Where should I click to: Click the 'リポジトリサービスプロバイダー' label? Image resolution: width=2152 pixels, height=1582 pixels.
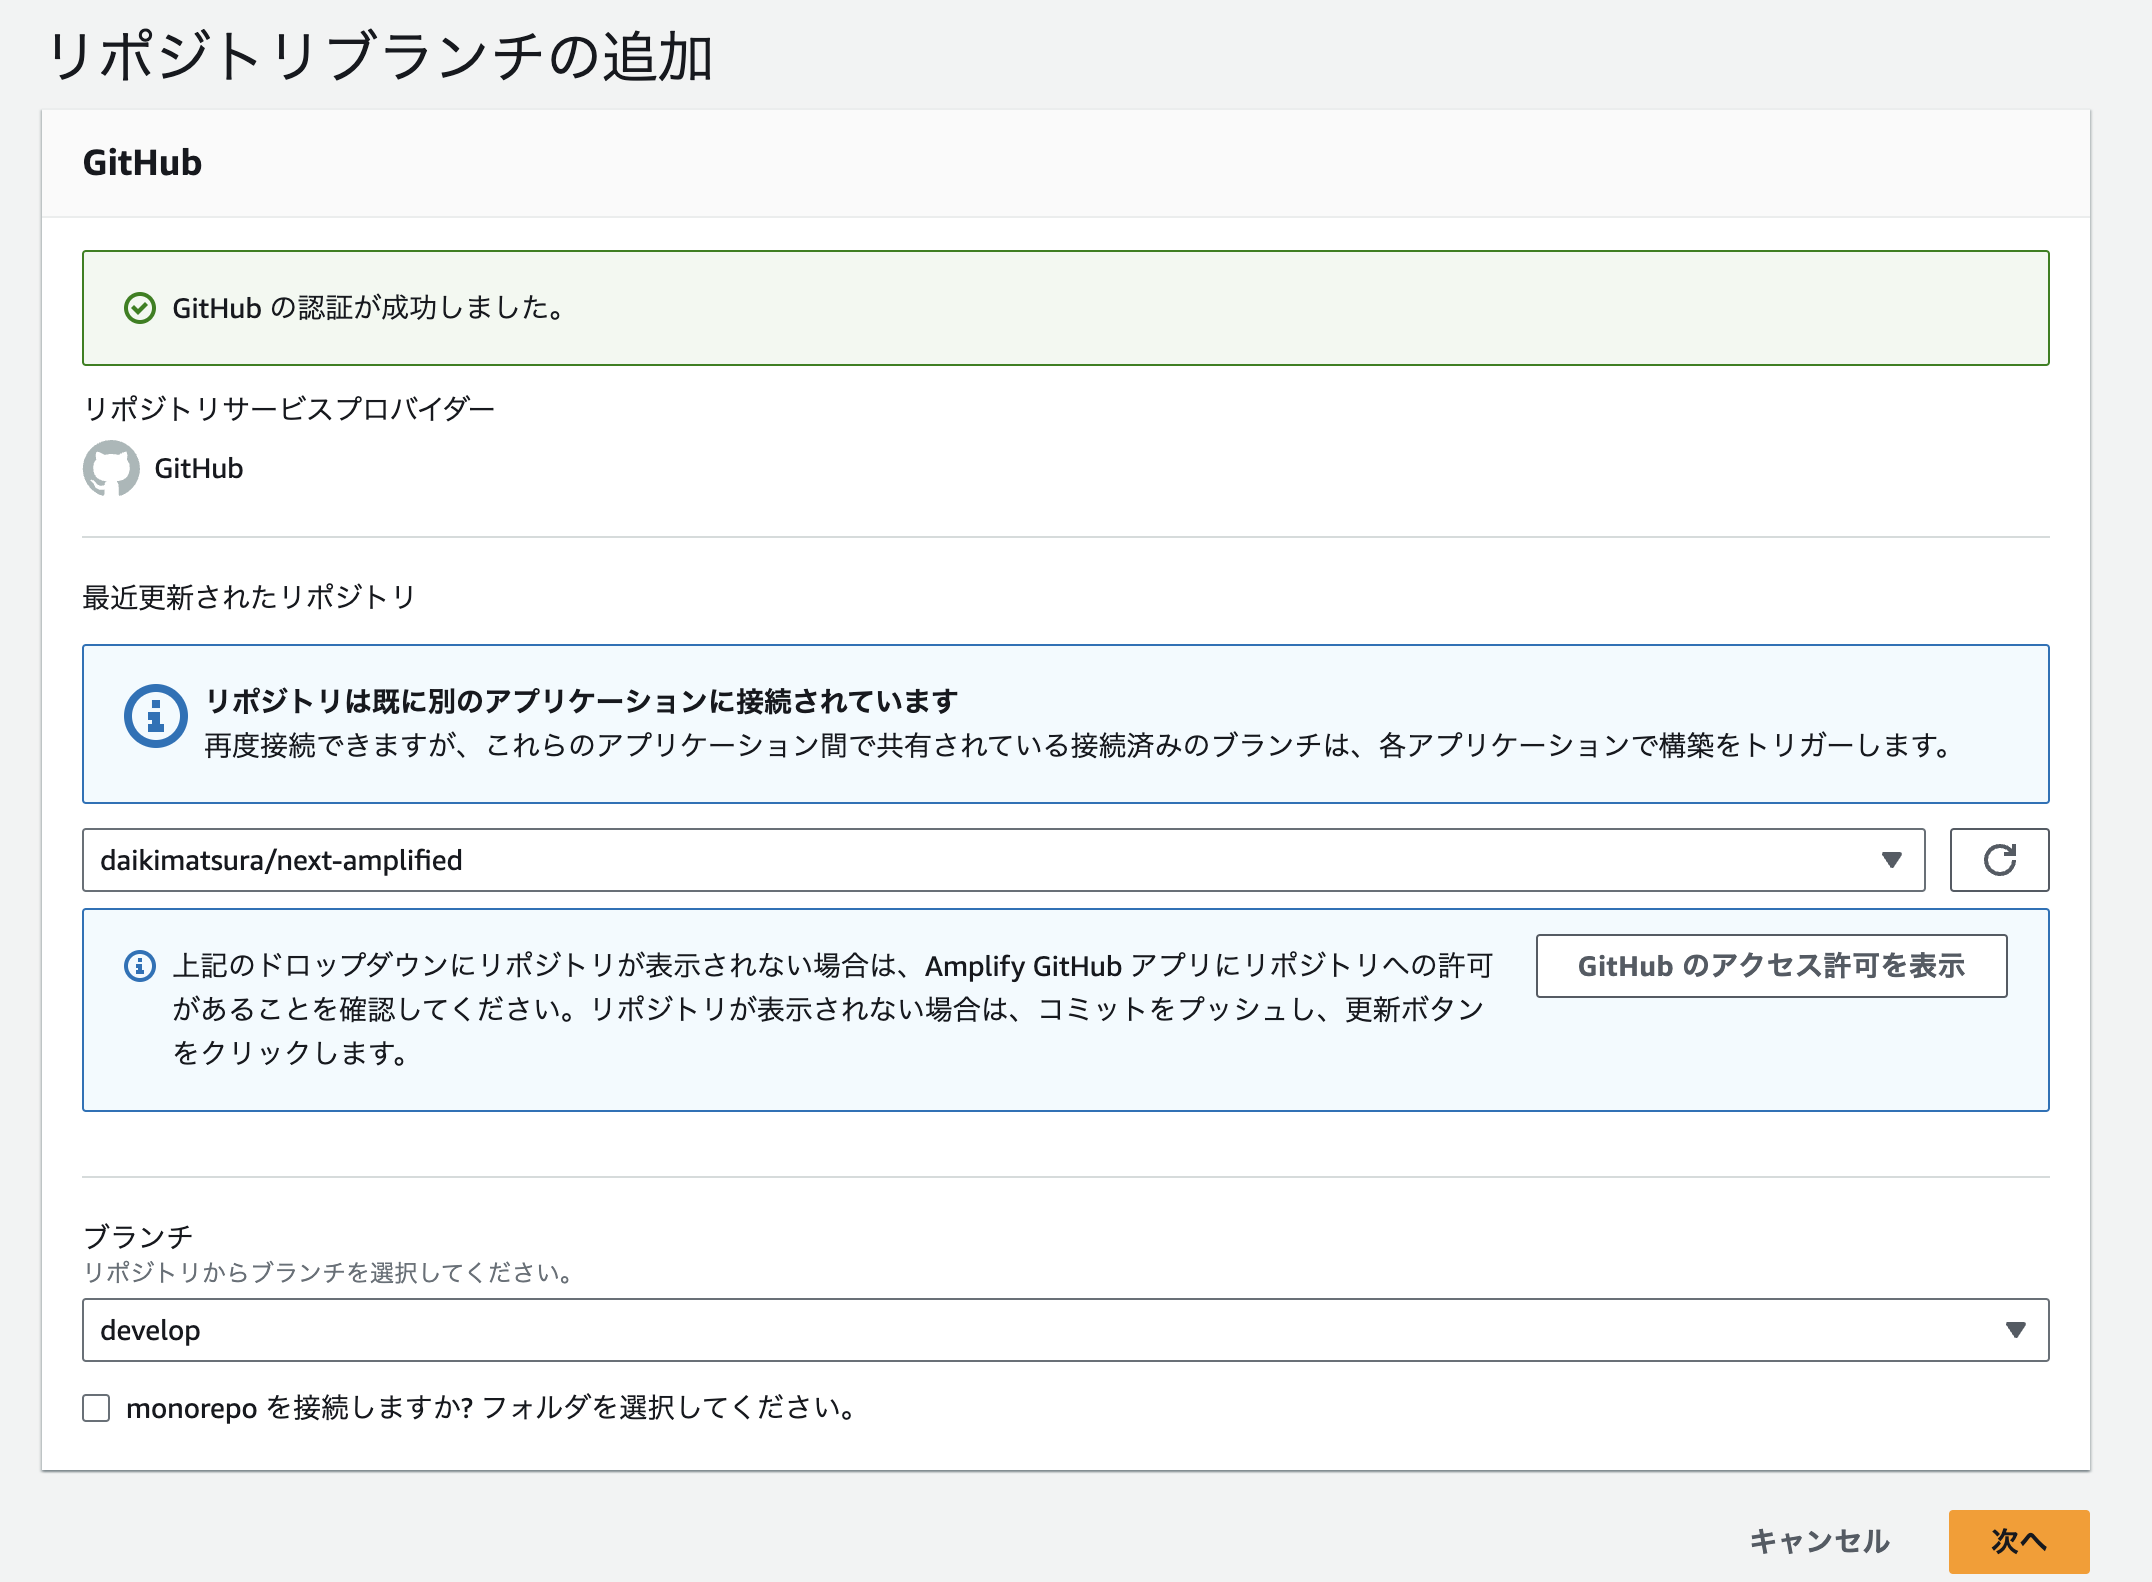click(x=289, y=409)
